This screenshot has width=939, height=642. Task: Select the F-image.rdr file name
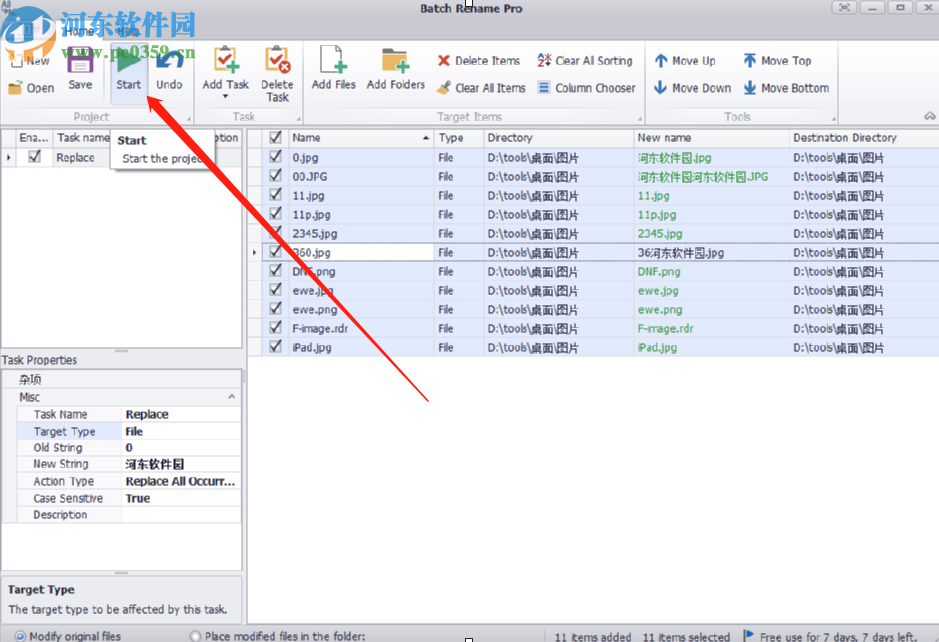point(320,328)
